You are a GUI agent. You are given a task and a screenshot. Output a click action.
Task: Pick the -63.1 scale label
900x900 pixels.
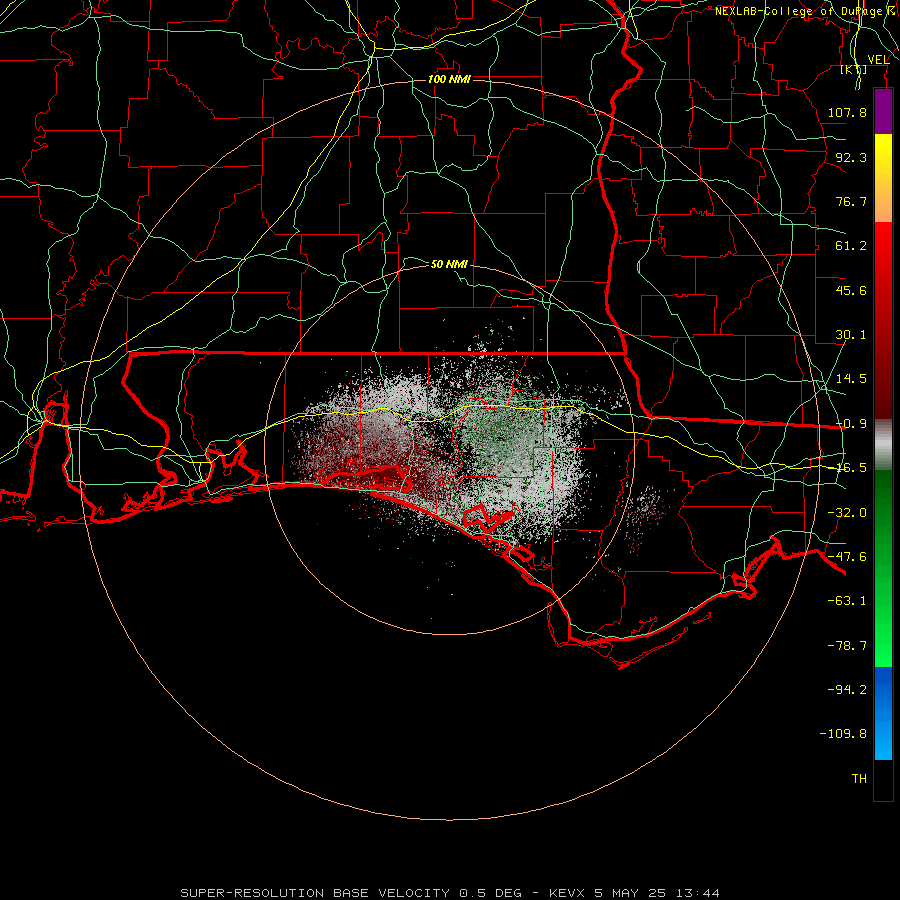coord(847,601)
